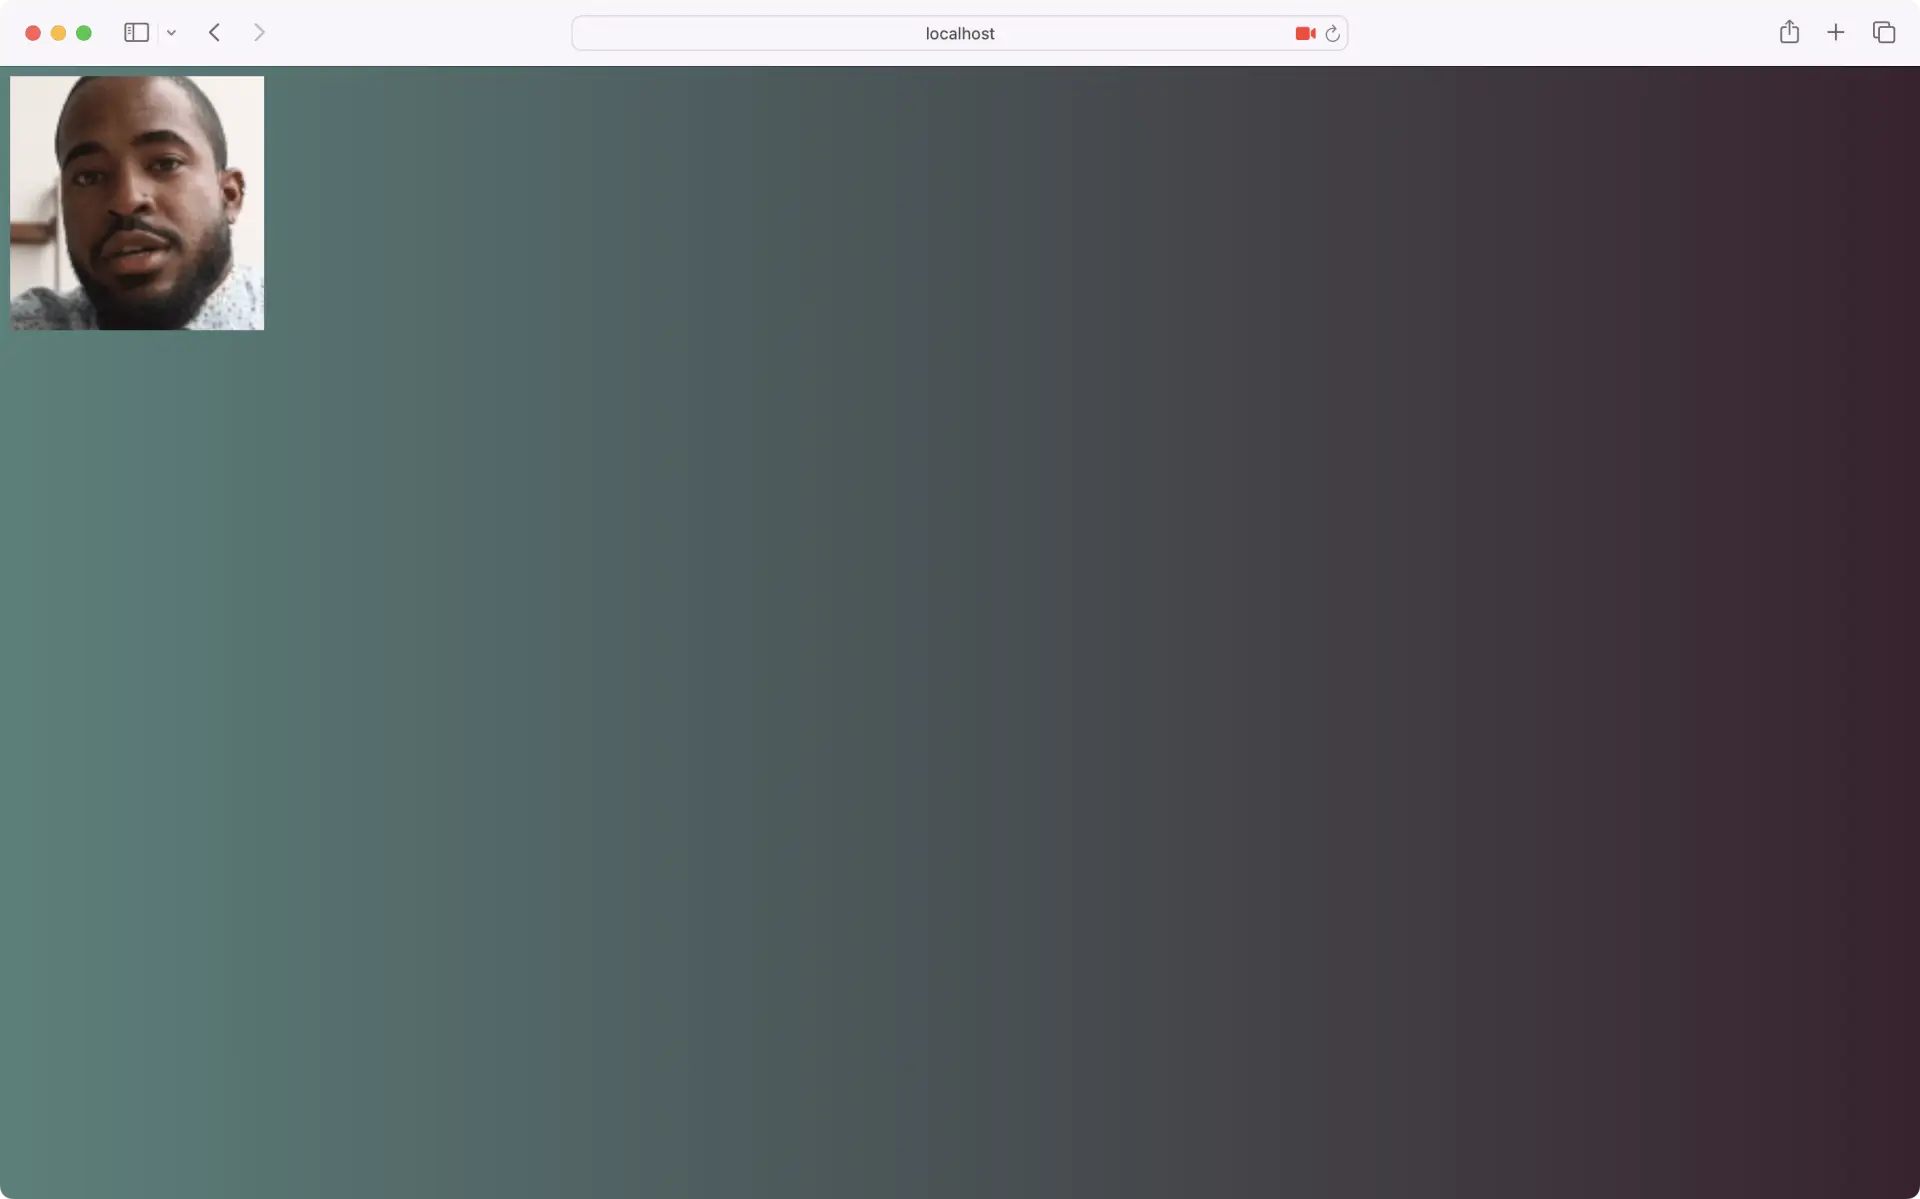The image size is (1920, 1199).
Task: Open the Share menu
Action: point(1789,33)
